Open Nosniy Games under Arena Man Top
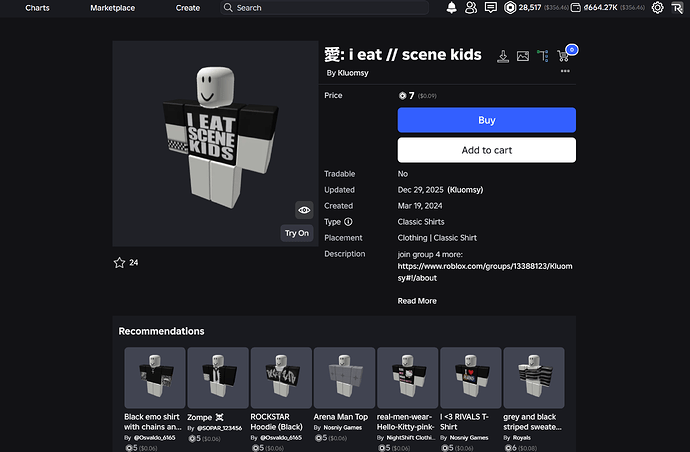Screen dimensions: 690x452 coord(342,427)
